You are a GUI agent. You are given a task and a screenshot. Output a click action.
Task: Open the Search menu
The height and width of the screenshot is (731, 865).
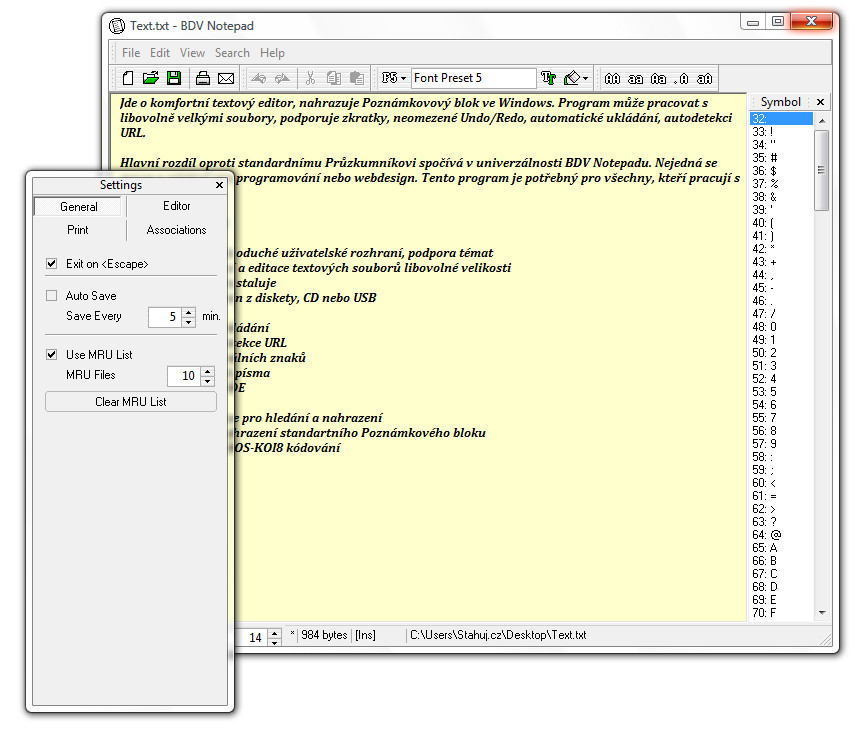[232, 53]
